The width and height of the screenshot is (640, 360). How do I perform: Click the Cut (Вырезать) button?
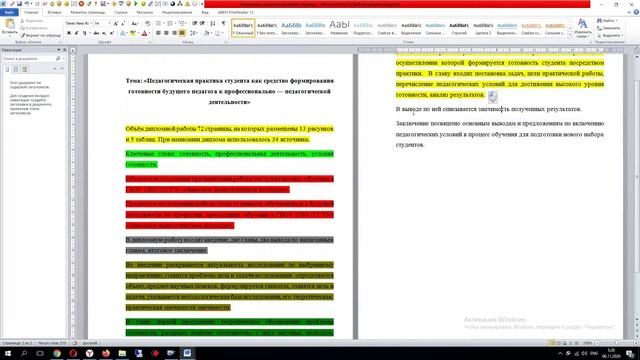[x=31, y=21]
